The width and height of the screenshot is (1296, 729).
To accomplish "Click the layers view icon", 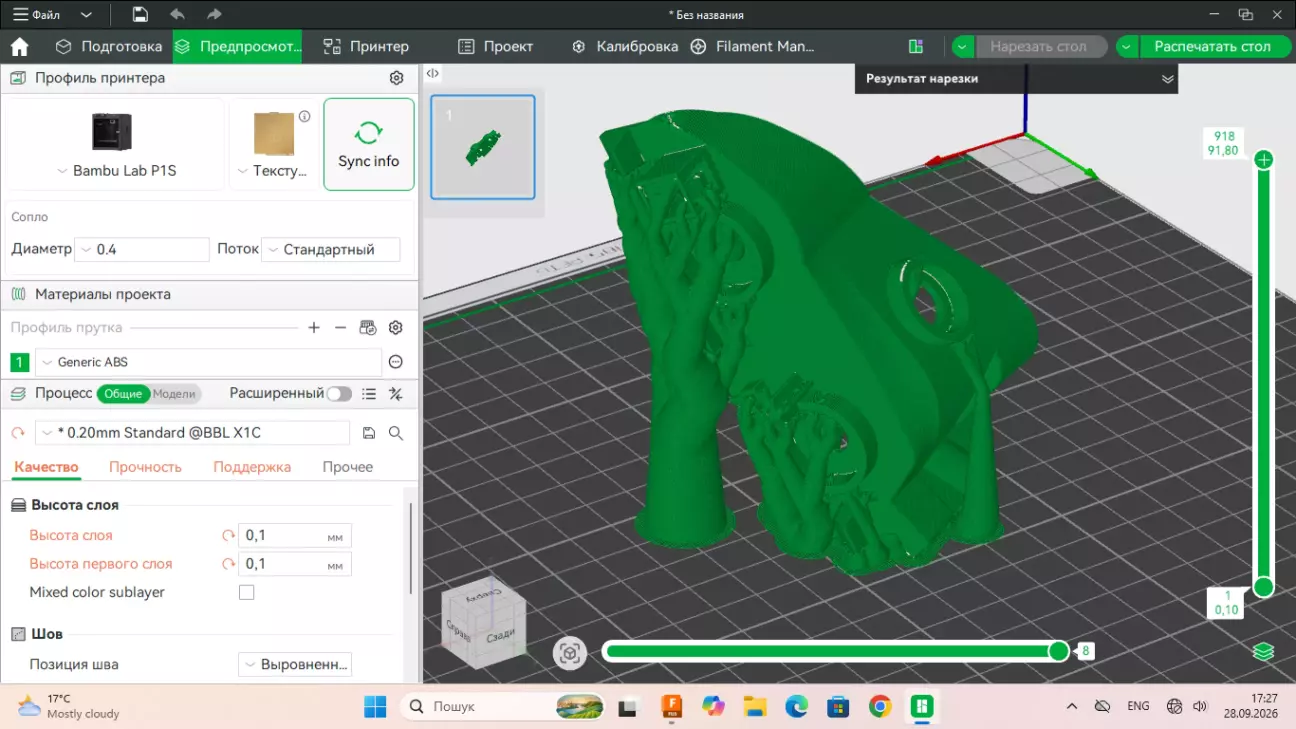I will tap(1264, 652).
